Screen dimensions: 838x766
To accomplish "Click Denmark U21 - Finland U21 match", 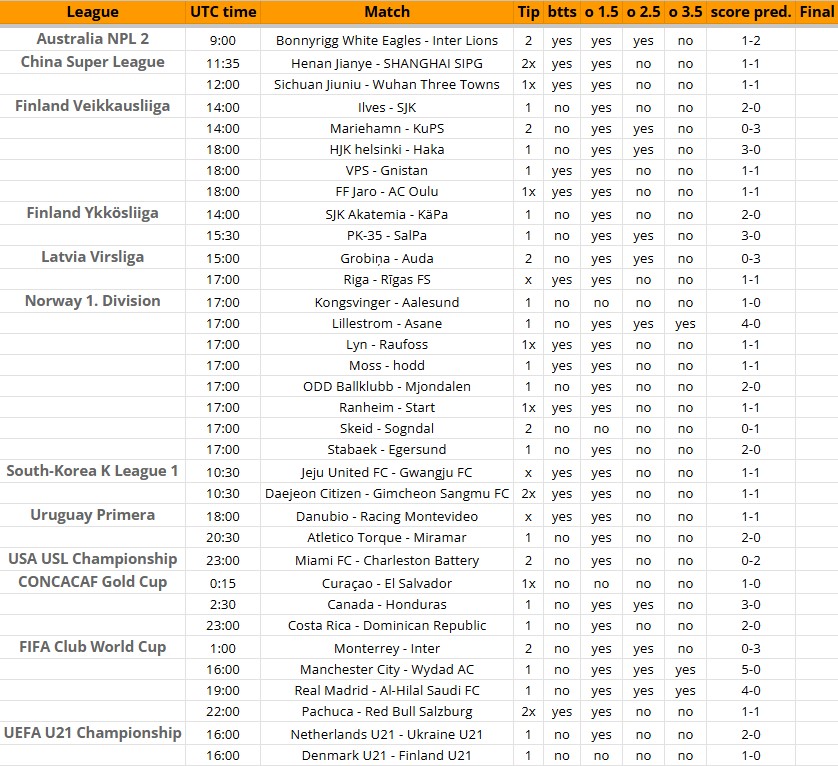I will [387, 755].
